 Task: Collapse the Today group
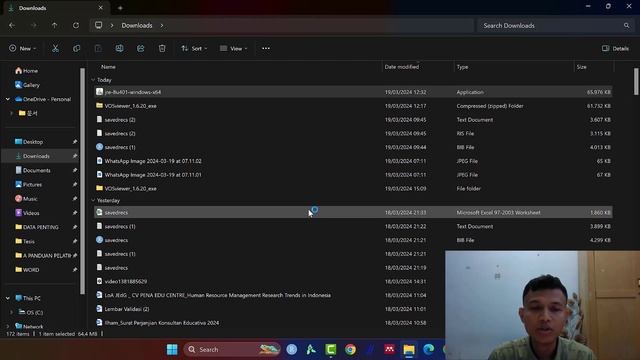pyautogui.click(x=93, y=80)
